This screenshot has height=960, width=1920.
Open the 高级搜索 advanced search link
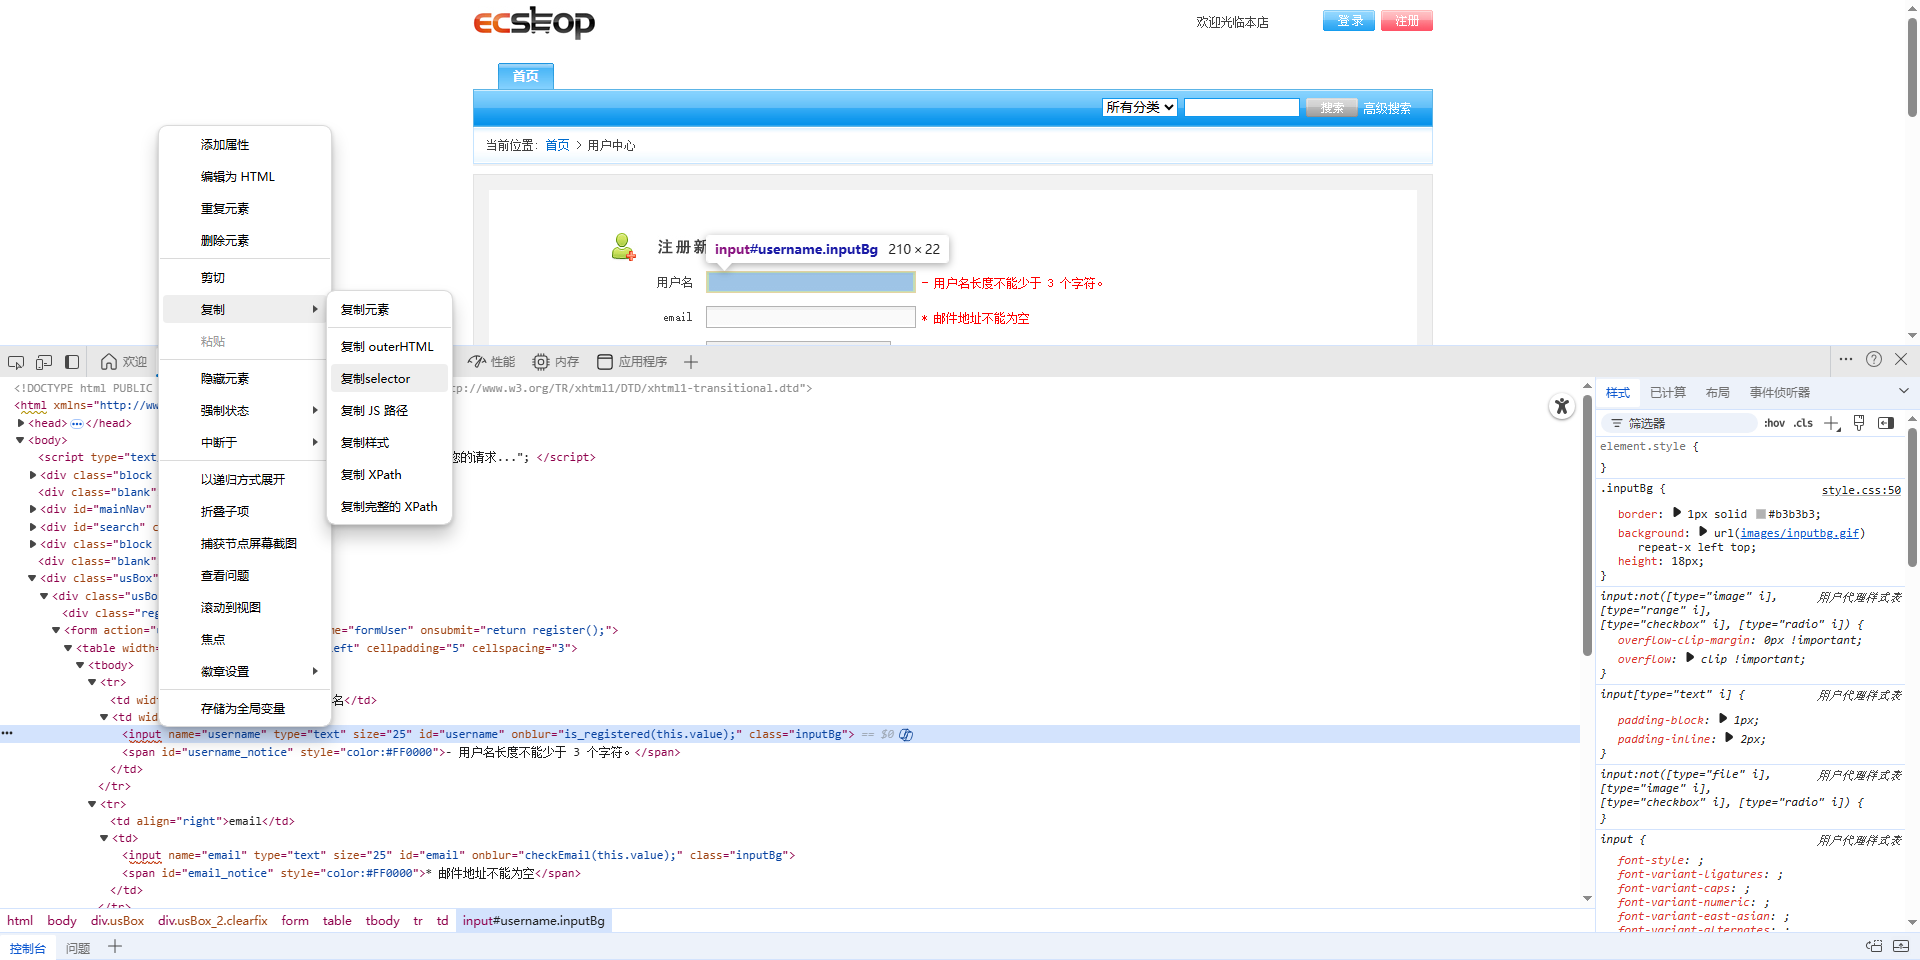(1387, 108)
